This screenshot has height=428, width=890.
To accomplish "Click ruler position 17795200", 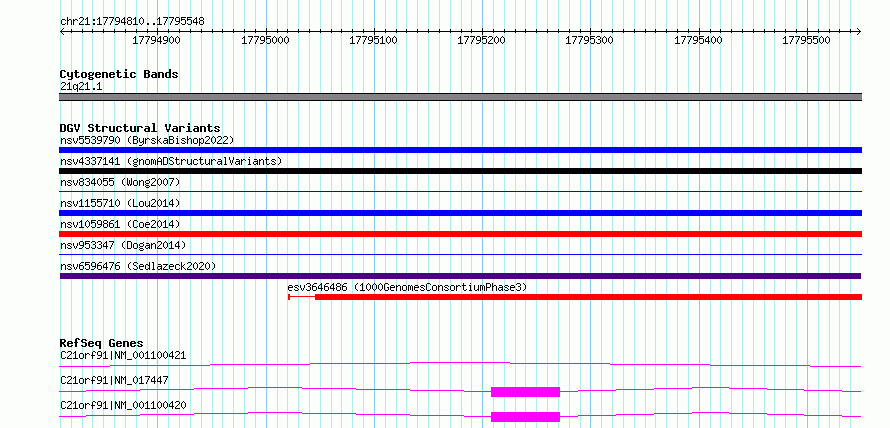I will coord(481,40).
